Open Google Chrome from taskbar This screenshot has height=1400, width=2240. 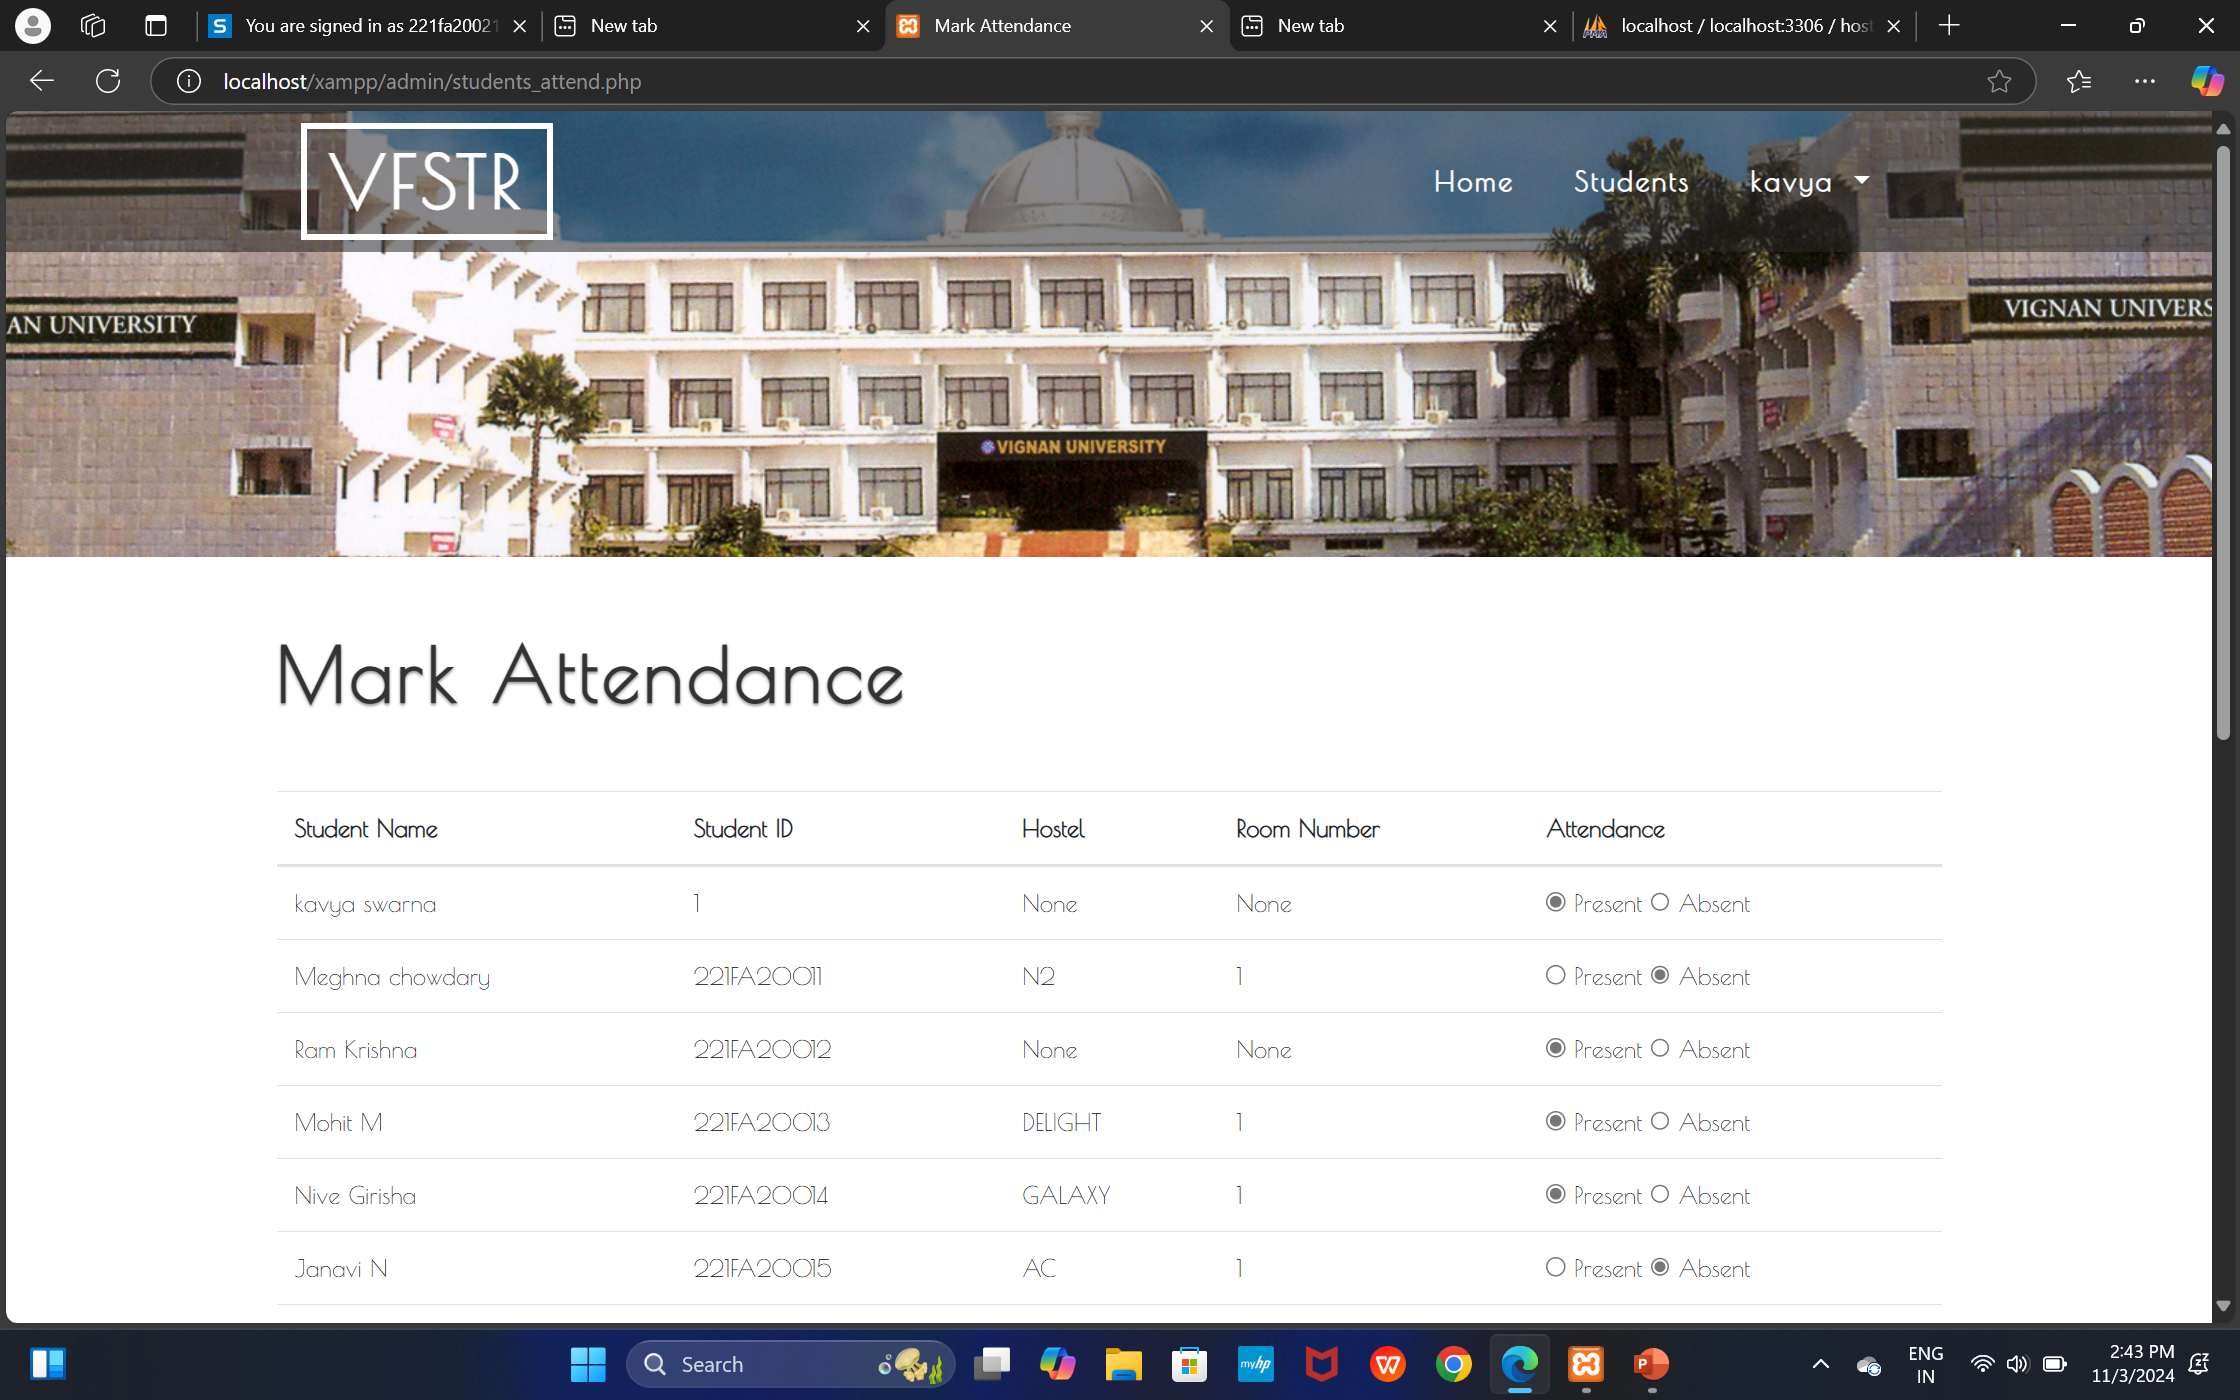point(1453,1364)
